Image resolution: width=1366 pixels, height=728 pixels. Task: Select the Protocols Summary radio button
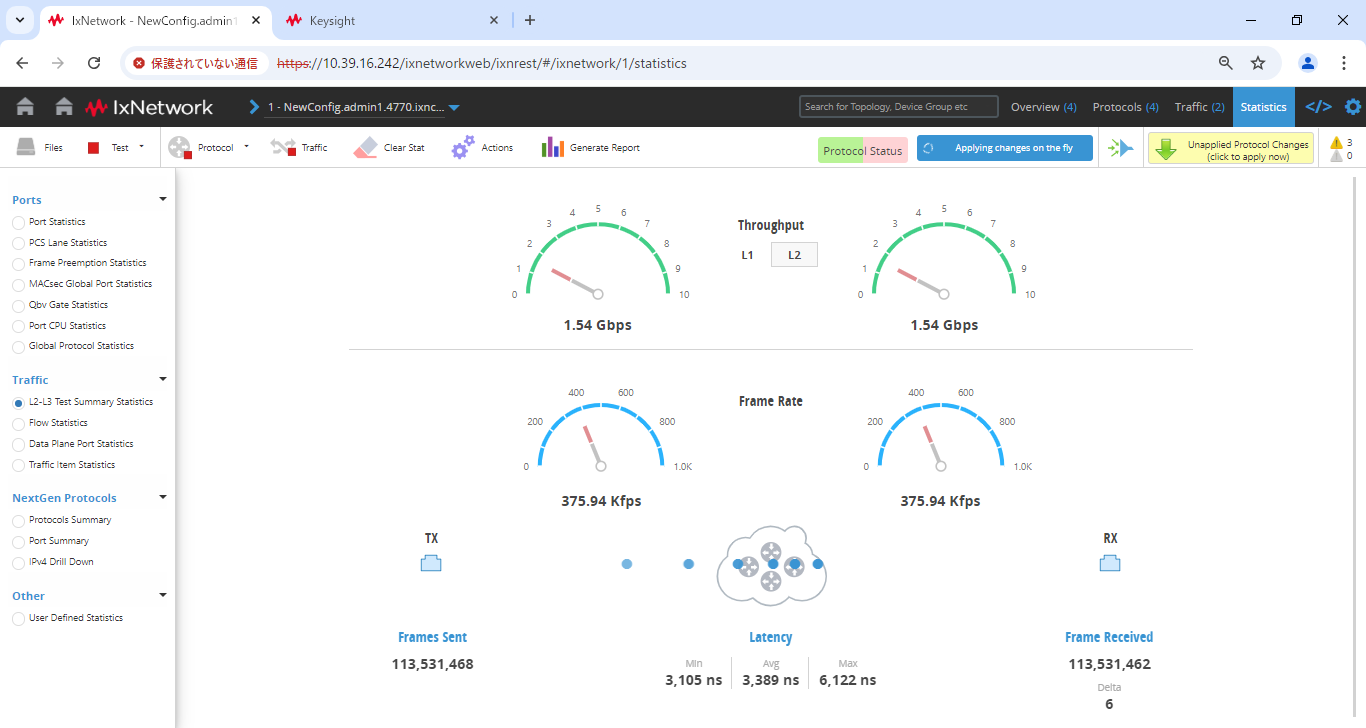pos(18,520)
